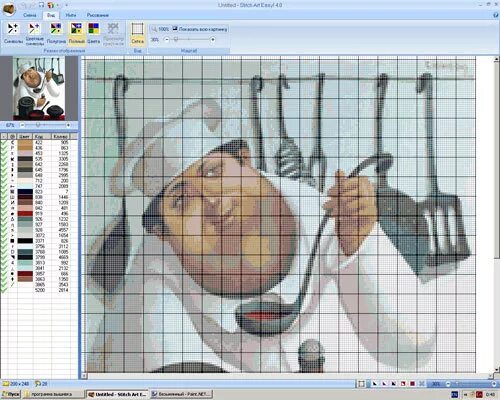Screen dimensions: 500x400
Task: Open the Схема ribbon tab
Action: click(x=30, y=15)
